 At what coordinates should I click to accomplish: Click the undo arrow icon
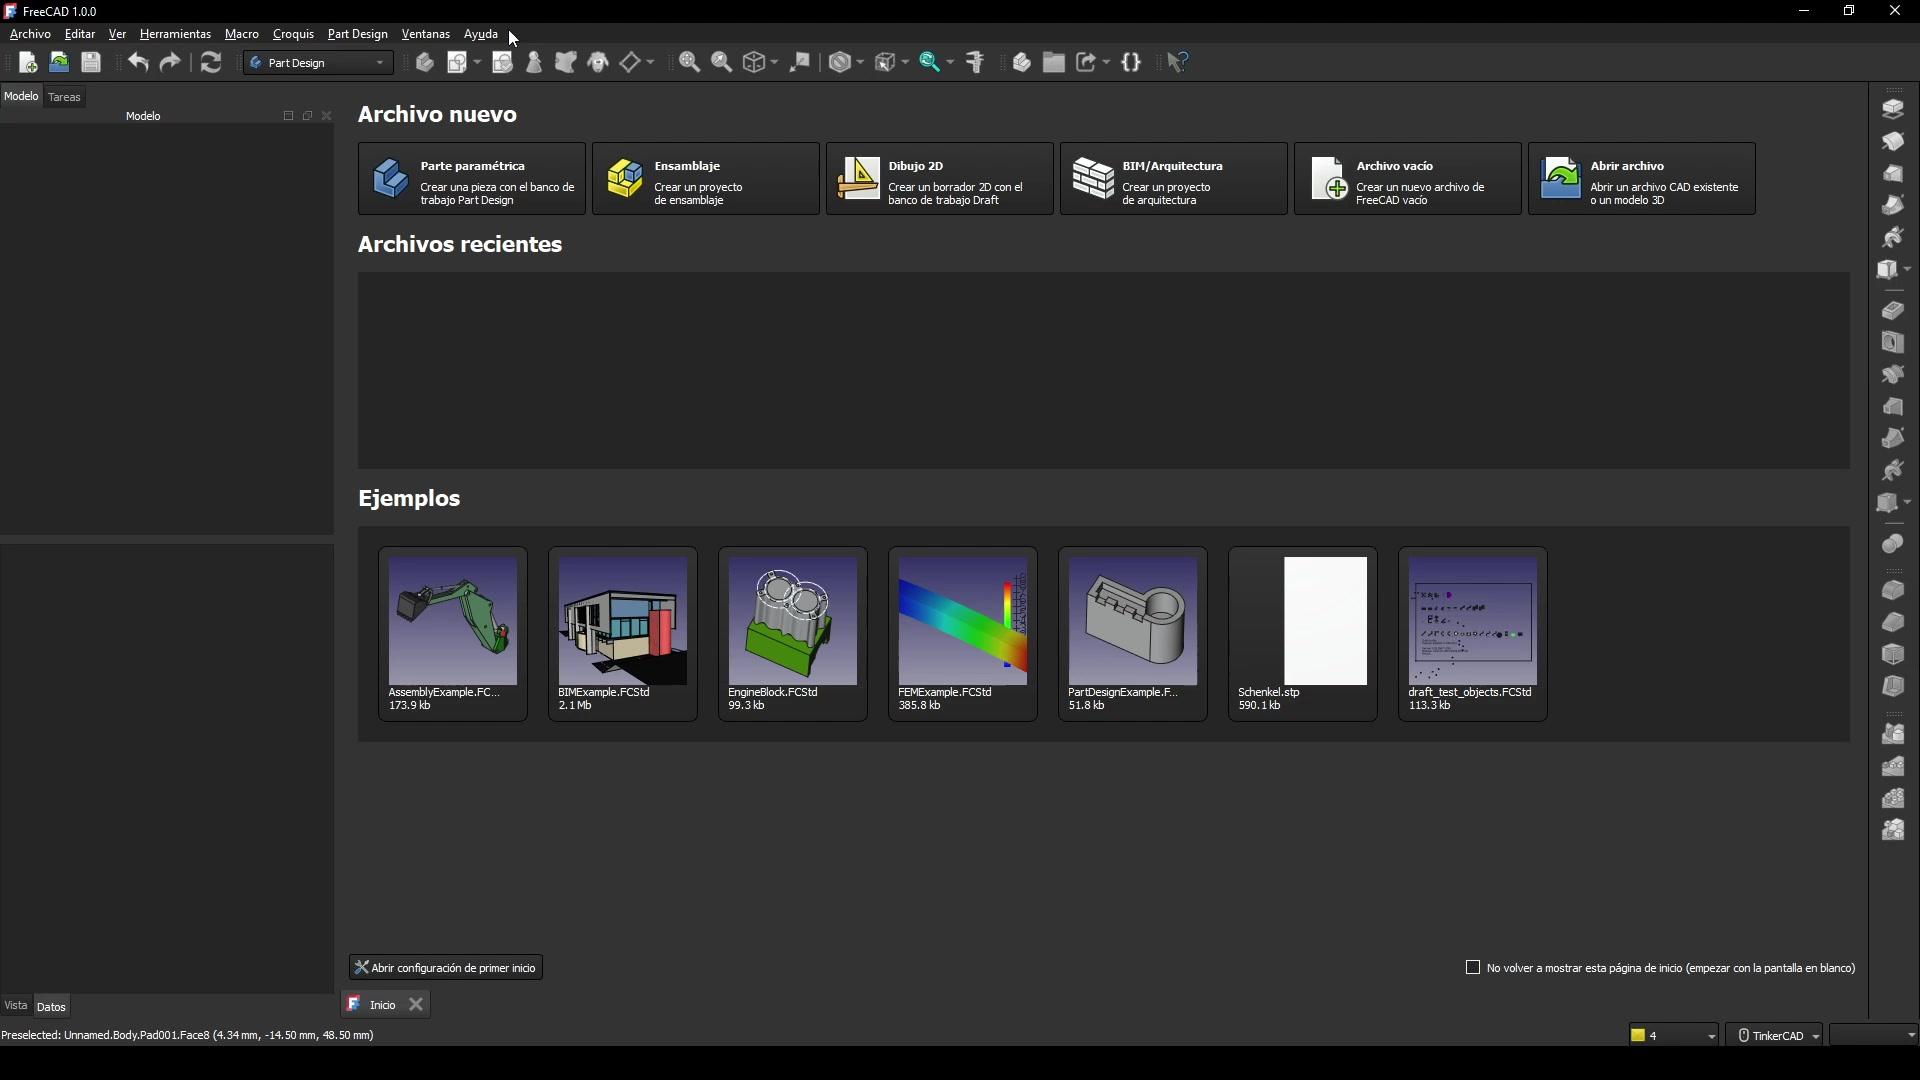point(138,63)
